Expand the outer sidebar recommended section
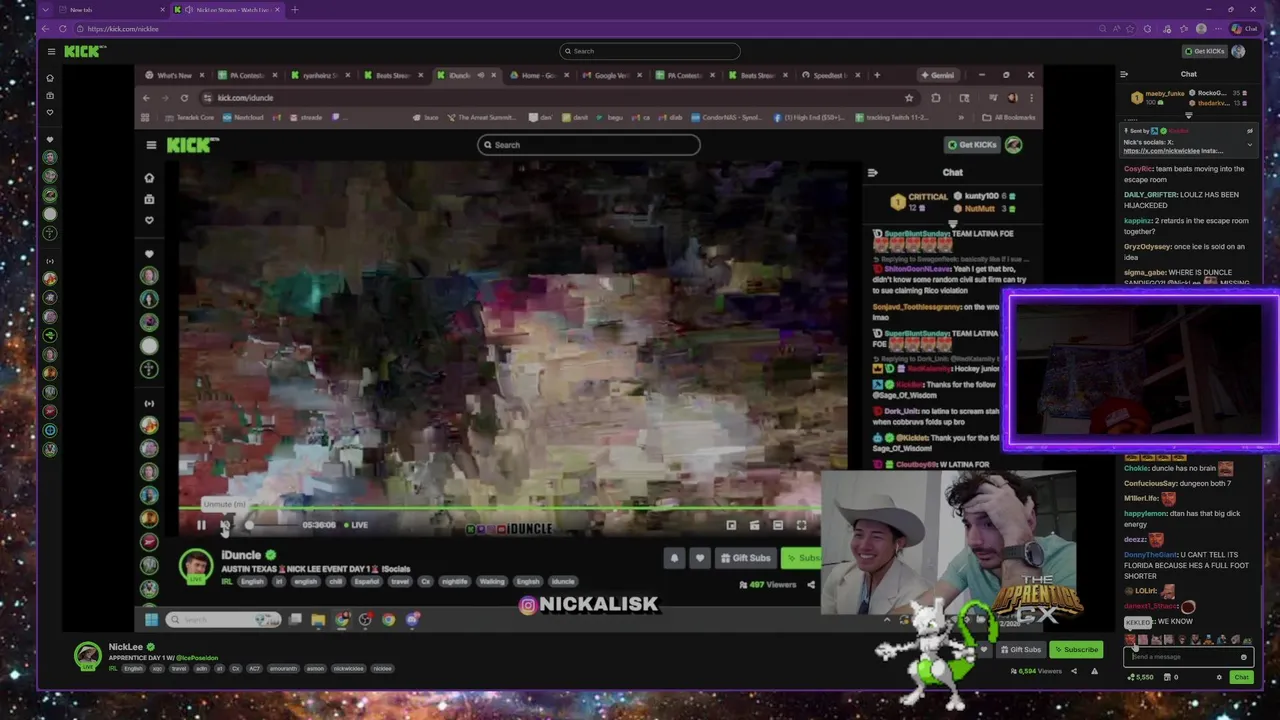Screen dimensions: 1280x720 click(x=50, y=261)
